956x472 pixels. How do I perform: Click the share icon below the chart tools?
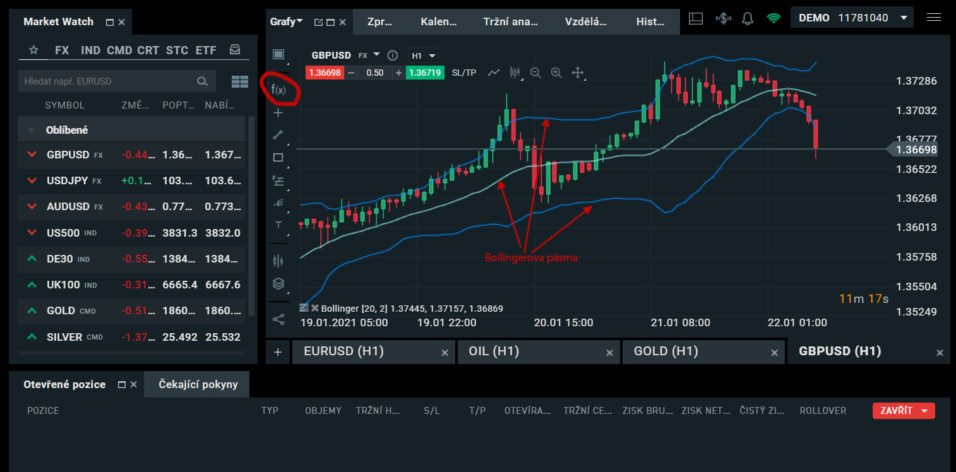click(x=278, y=319)
